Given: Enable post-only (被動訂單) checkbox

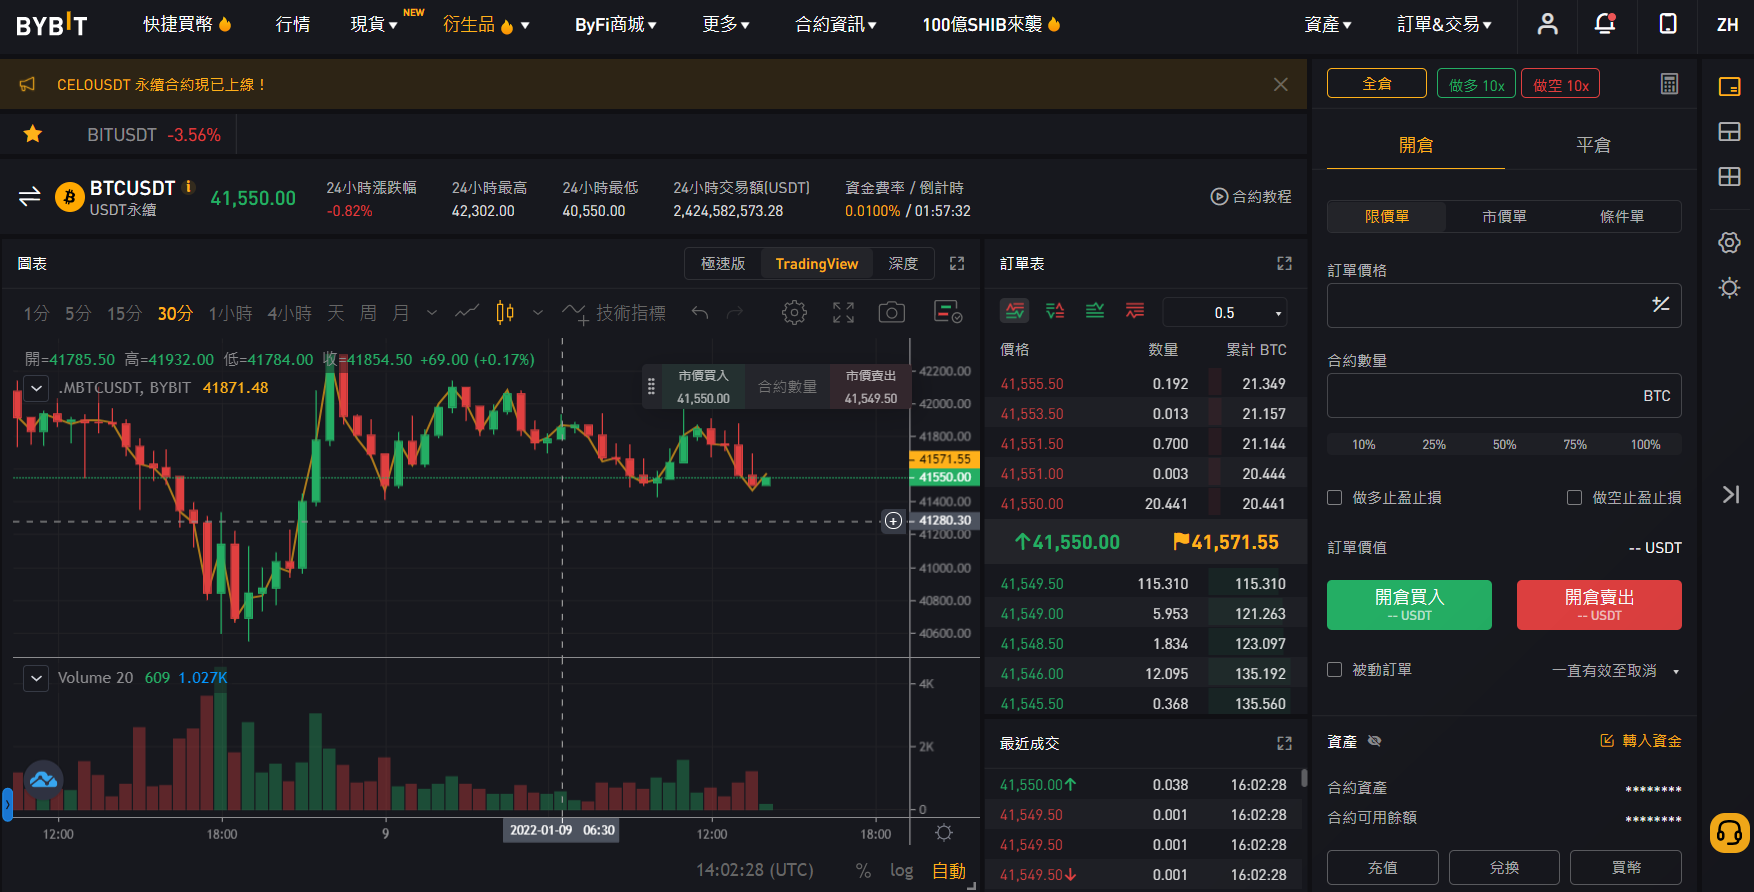Looking at the screenshot, I should click(1334, 669).
